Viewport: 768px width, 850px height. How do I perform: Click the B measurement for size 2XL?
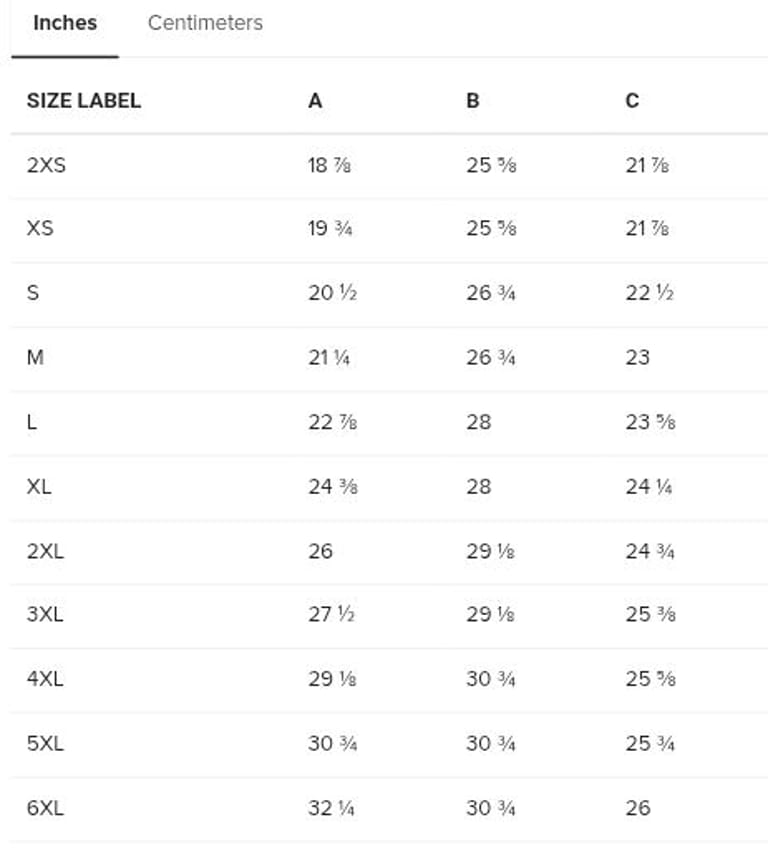tap(491, 550)
